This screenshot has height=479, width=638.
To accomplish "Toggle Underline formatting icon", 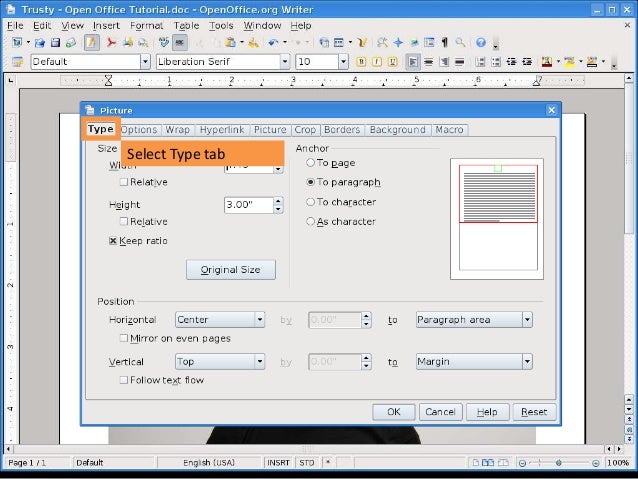I will point(391,62).
